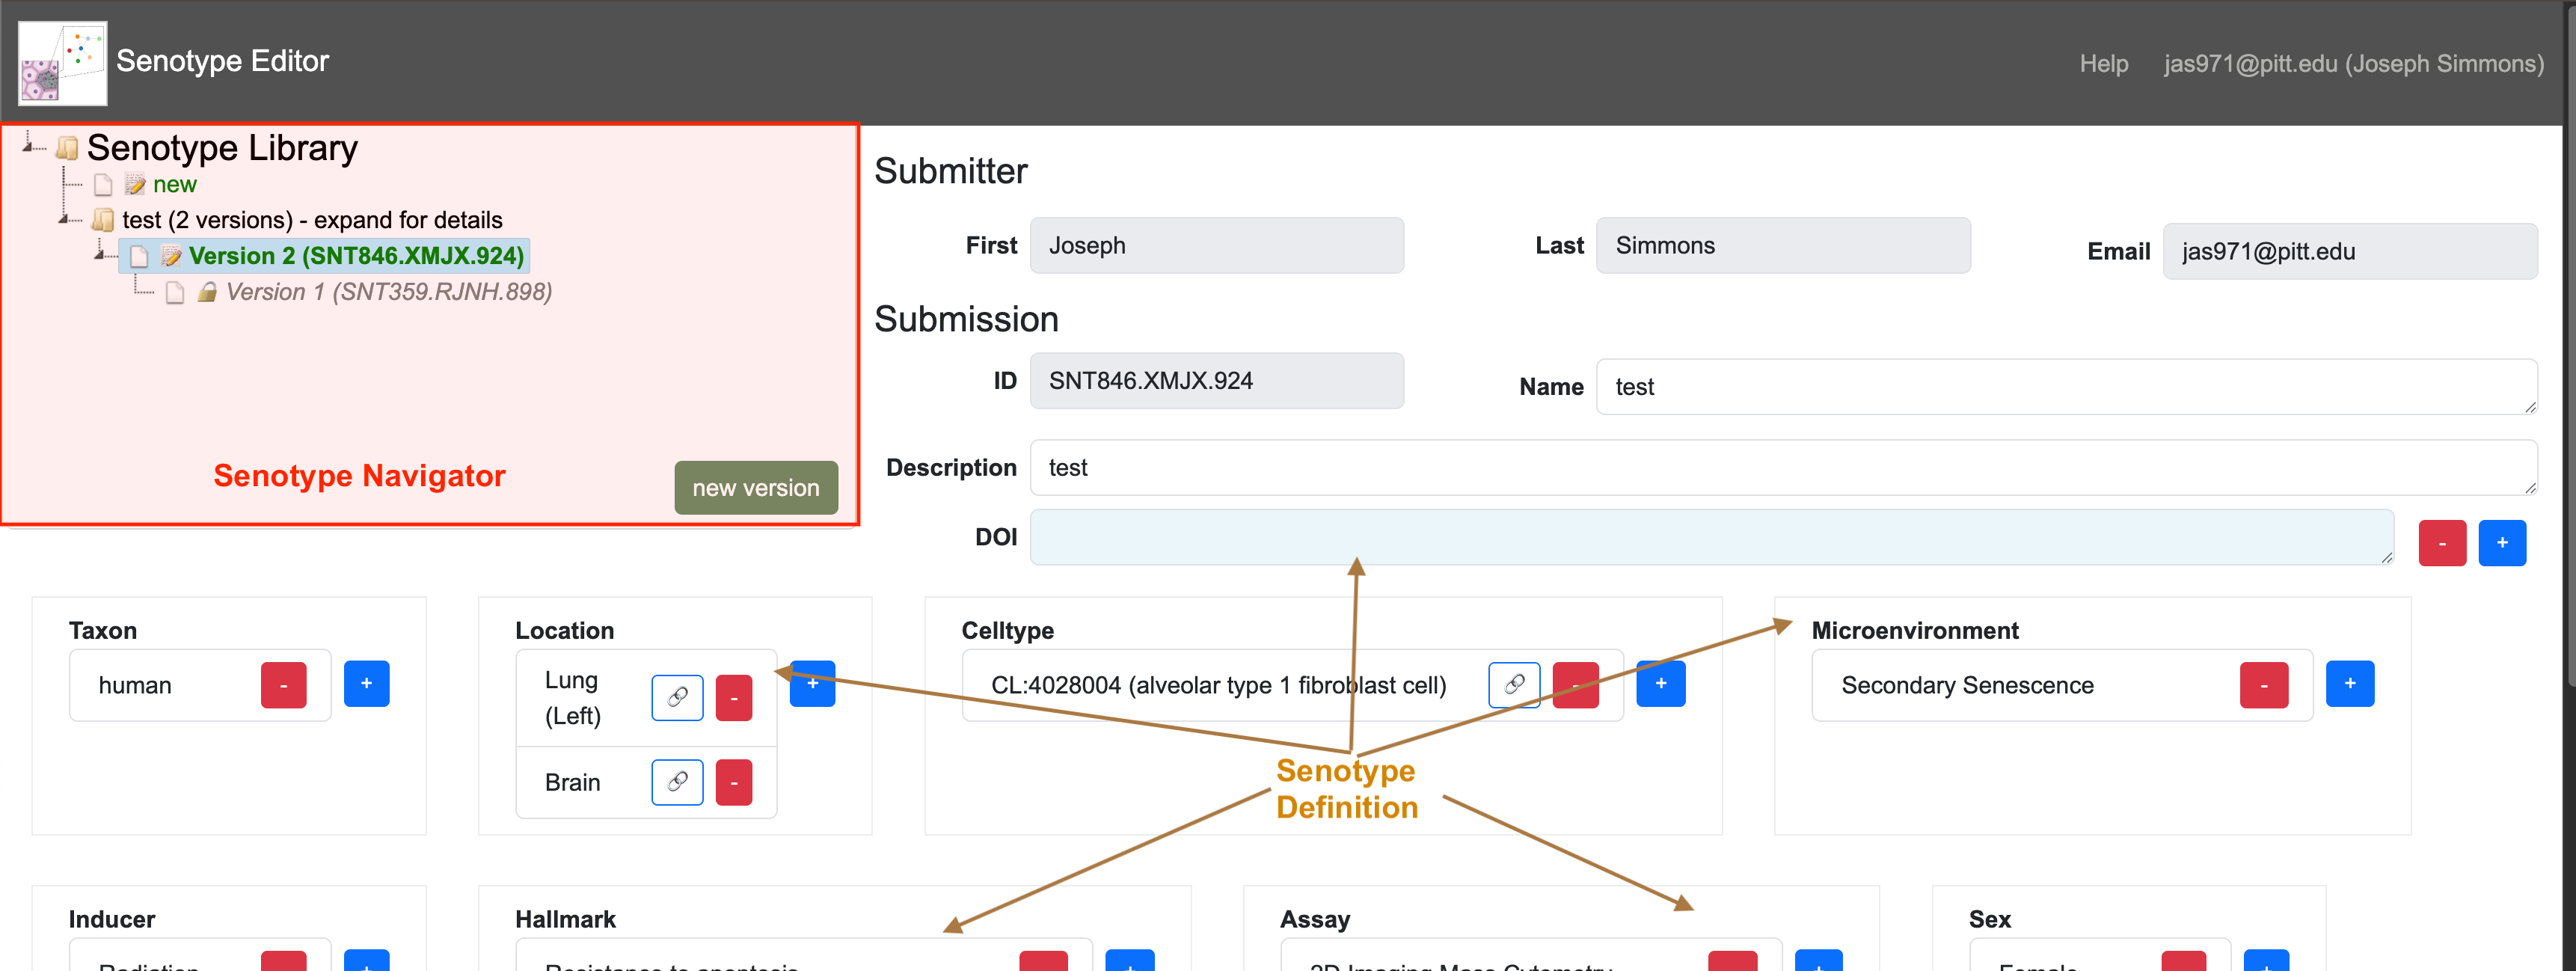Click link icon for Lung (Left) location
This screenshot has width=2576, height=971.
pyautogui.click(x=677, y=697)
